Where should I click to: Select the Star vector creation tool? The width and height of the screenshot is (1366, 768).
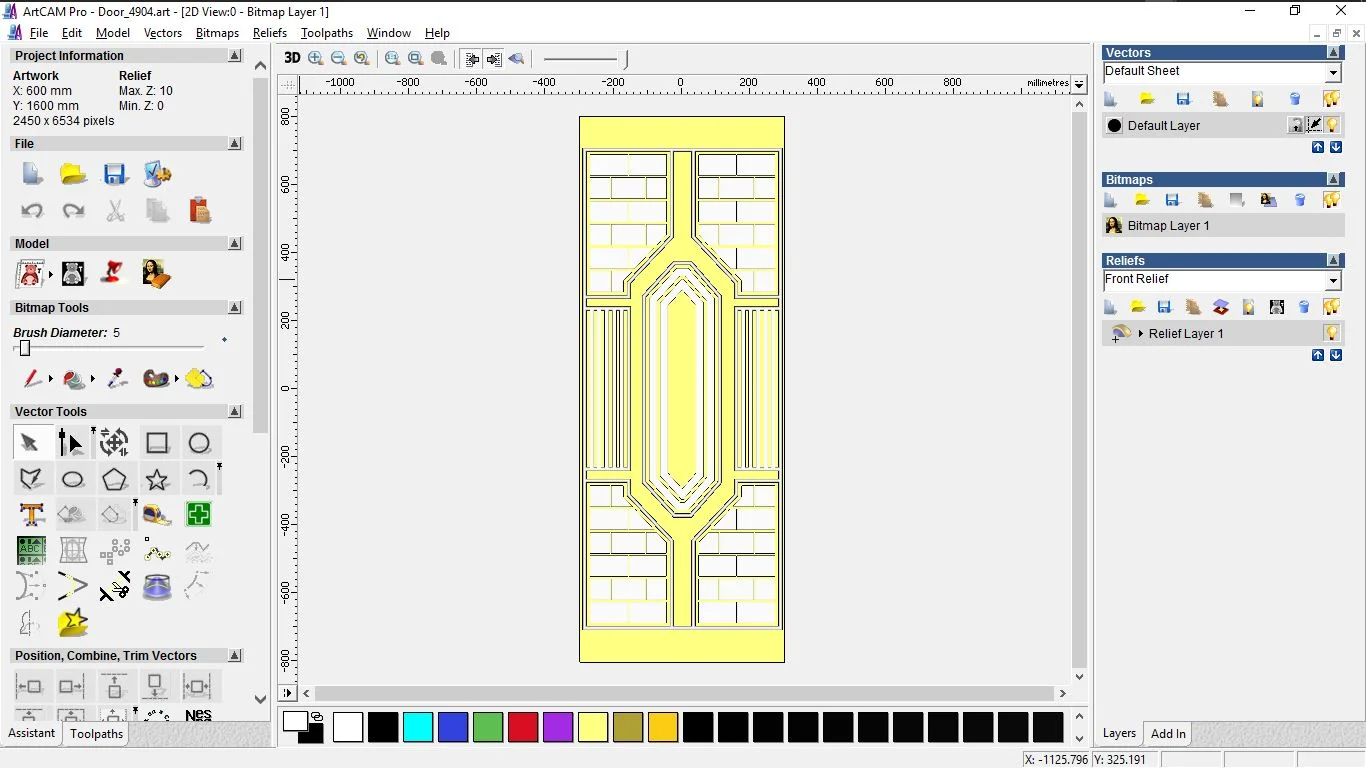click(x=157, y=479)
